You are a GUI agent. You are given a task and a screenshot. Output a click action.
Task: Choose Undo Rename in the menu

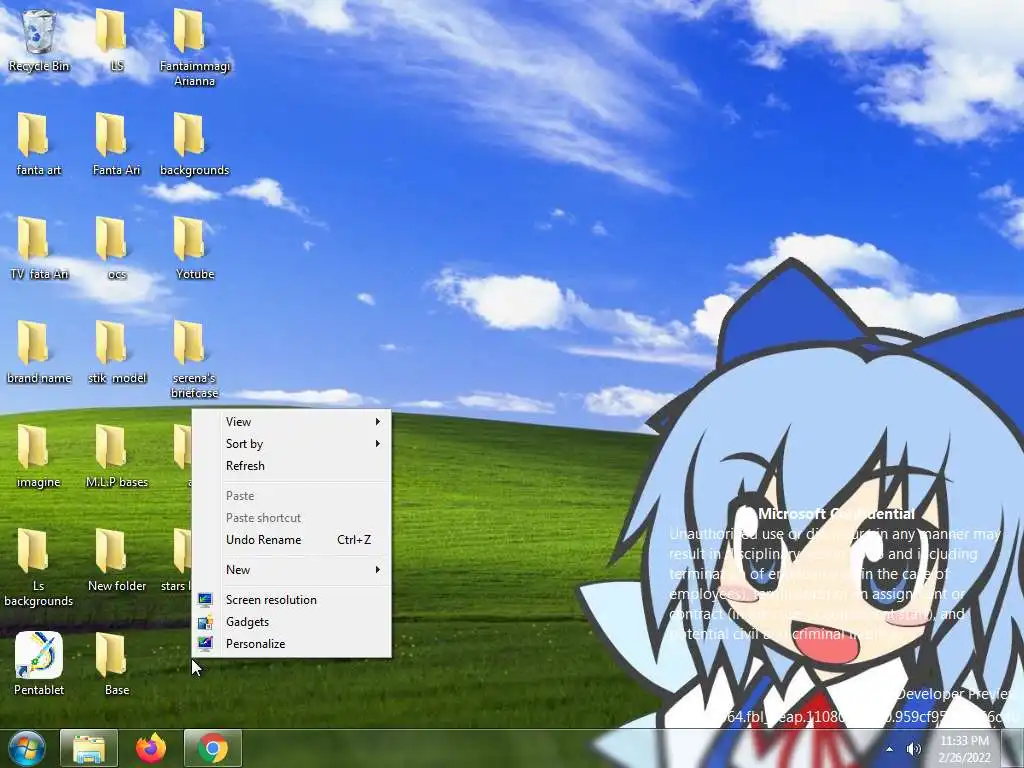click(291, 539)
